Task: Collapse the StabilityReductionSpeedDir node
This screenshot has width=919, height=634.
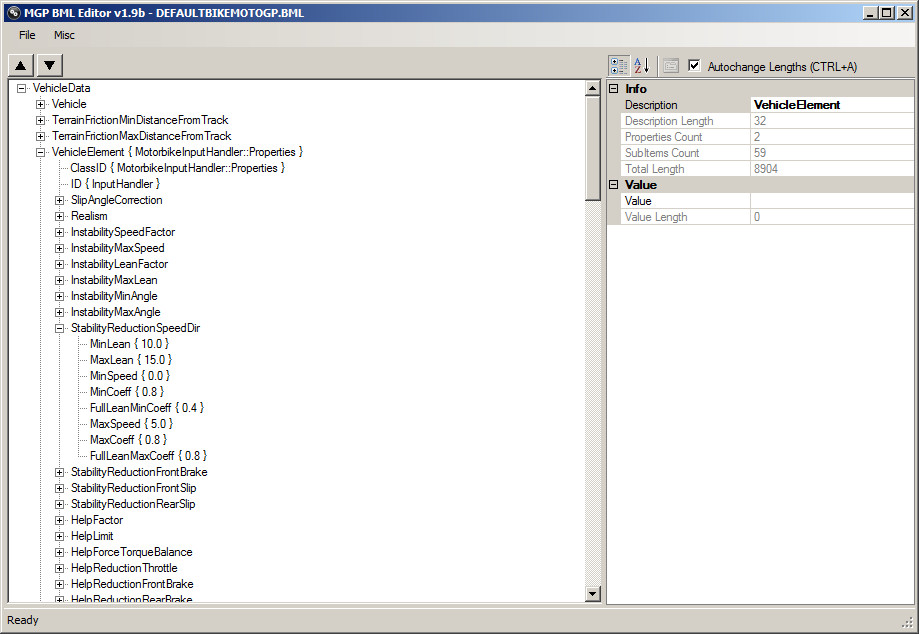Action: [59, 328]
